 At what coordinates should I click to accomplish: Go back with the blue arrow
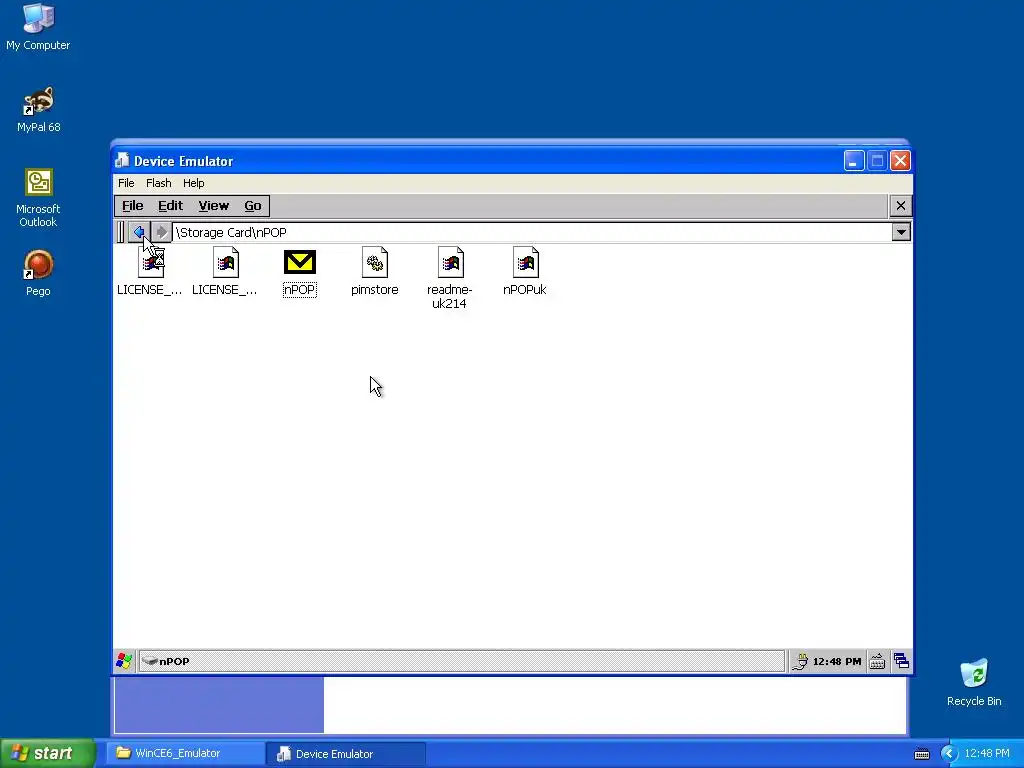[138, 232]
